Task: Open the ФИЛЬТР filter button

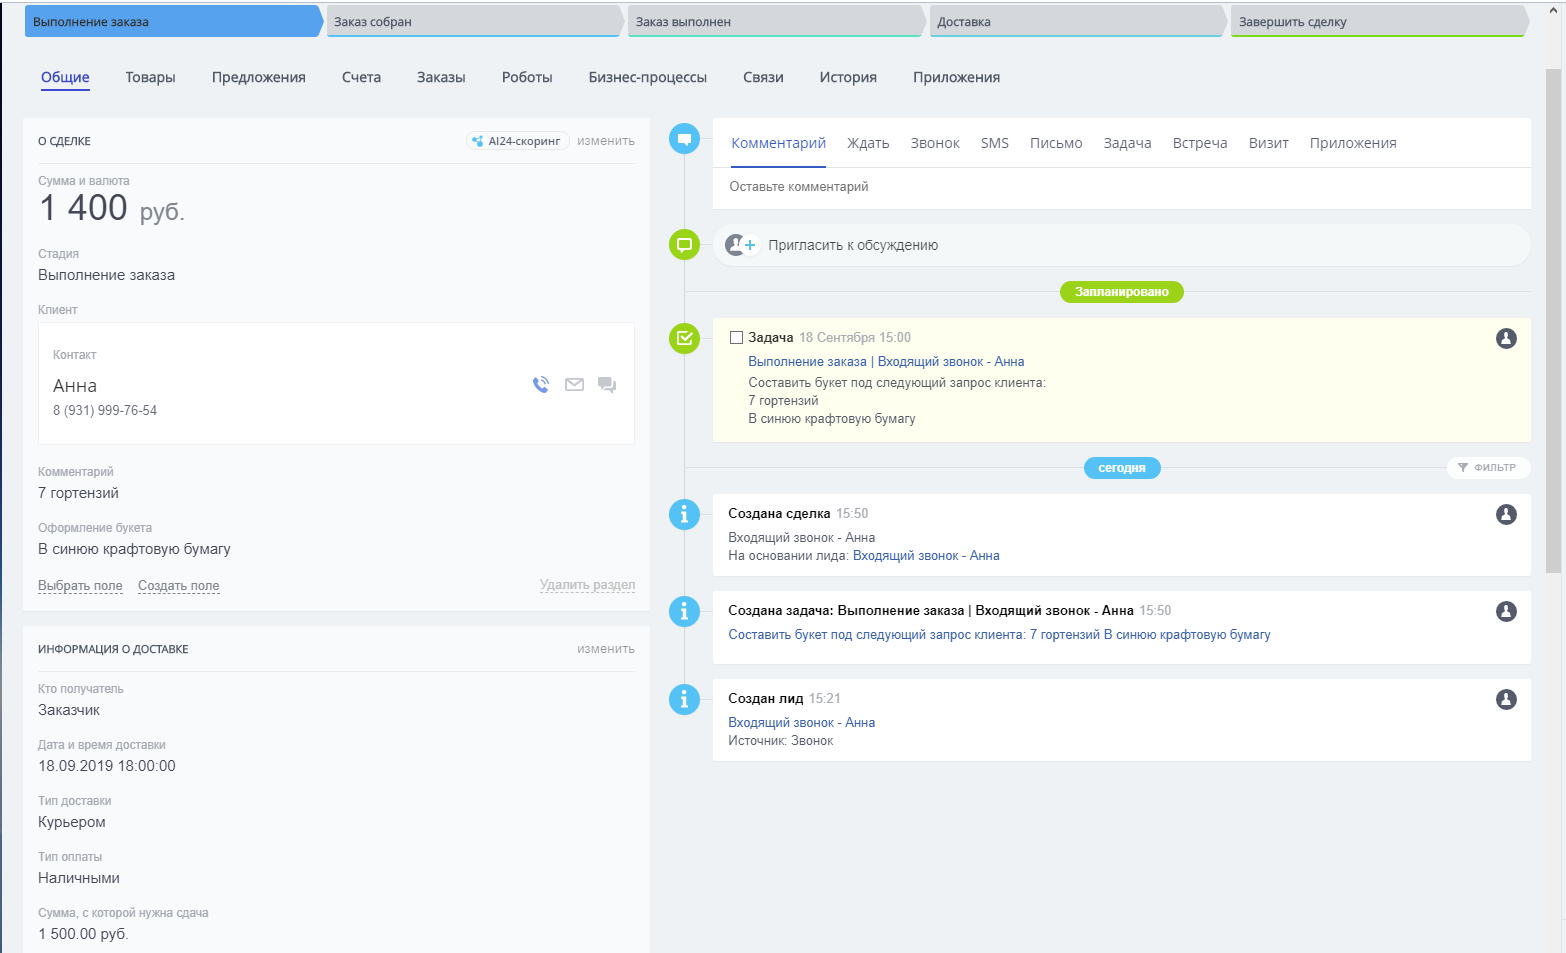Action: pyautogui.click(x=1487, y=468)
